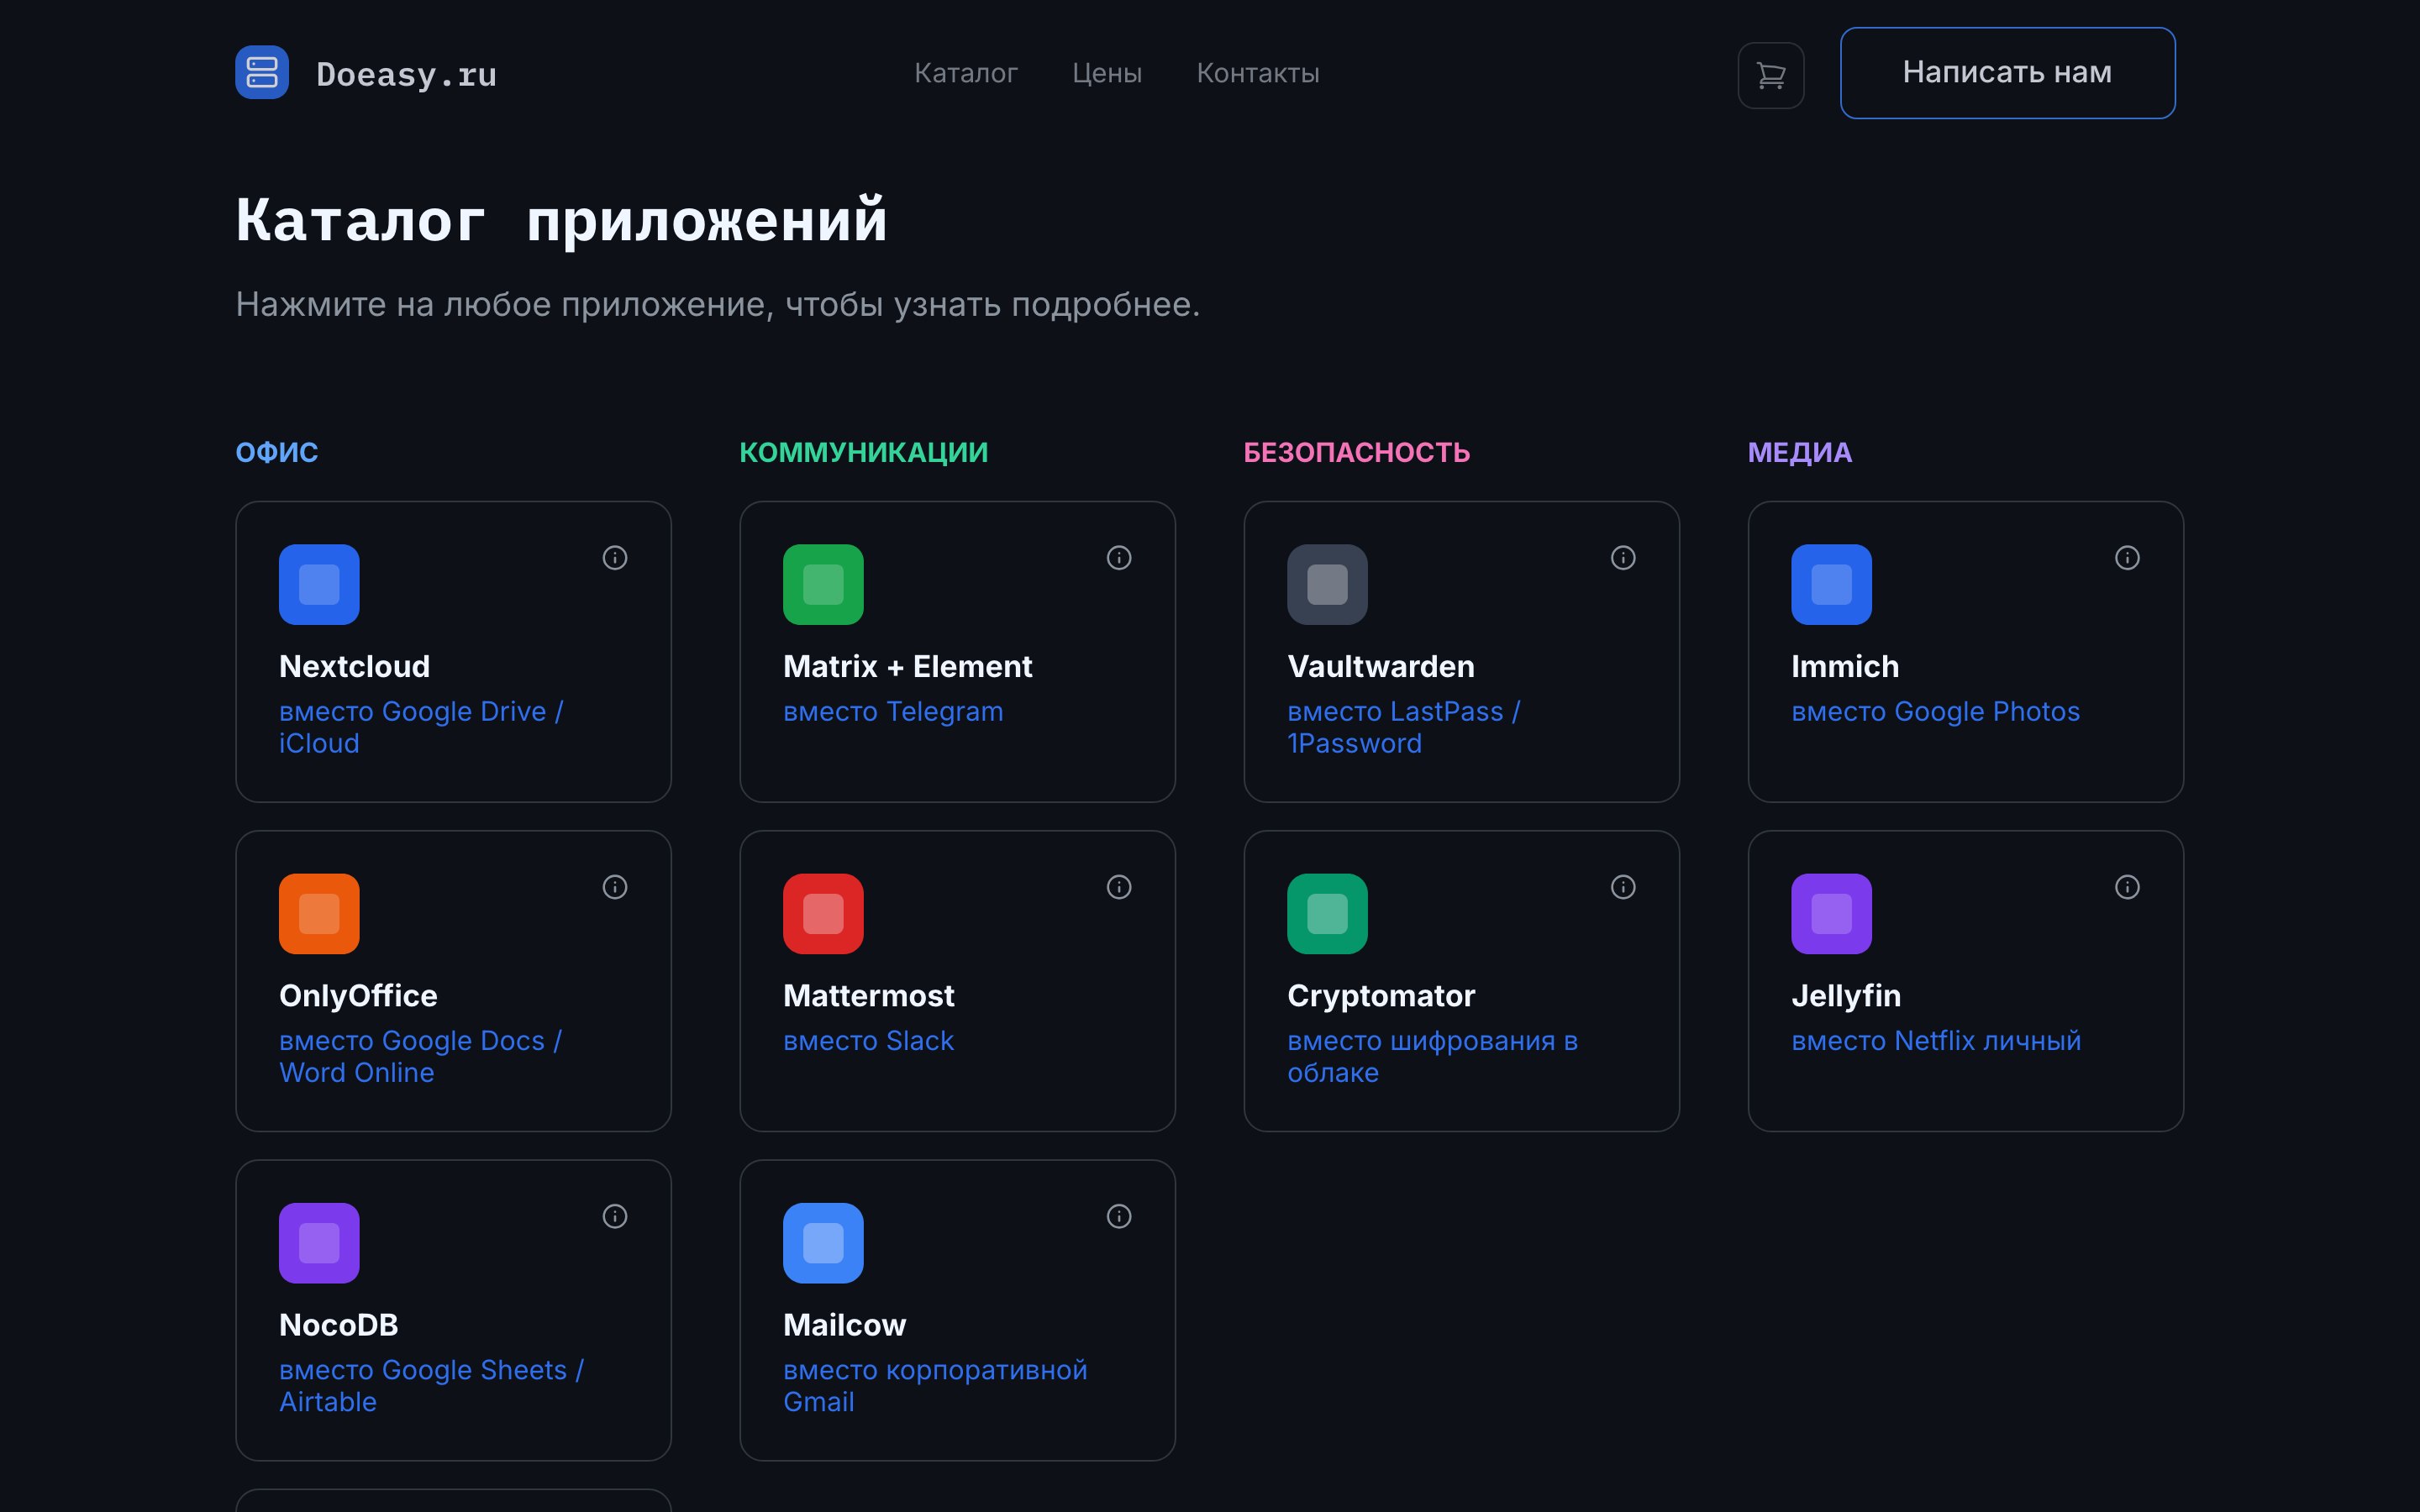The image size is (2420, 1512).
Task: Click the КОММУНИКАЦИИ category heading
Action: (863, 452)
